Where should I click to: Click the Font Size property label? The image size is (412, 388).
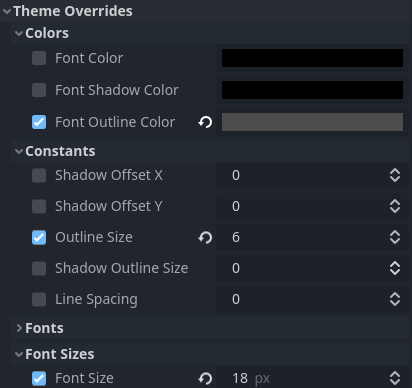(x=84, y=378)
